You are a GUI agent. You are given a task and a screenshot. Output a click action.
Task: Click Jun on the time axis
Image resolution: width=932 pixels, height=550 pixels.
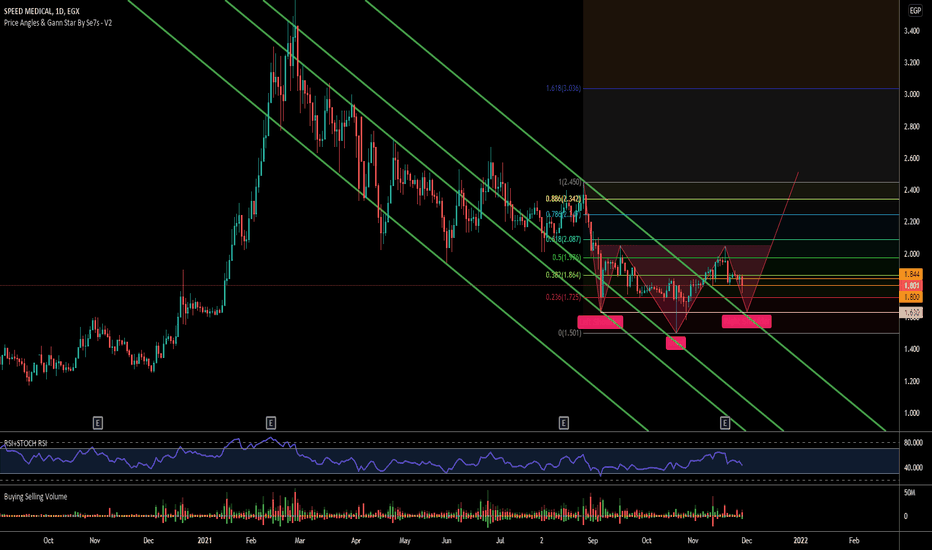tap(446, 540)
